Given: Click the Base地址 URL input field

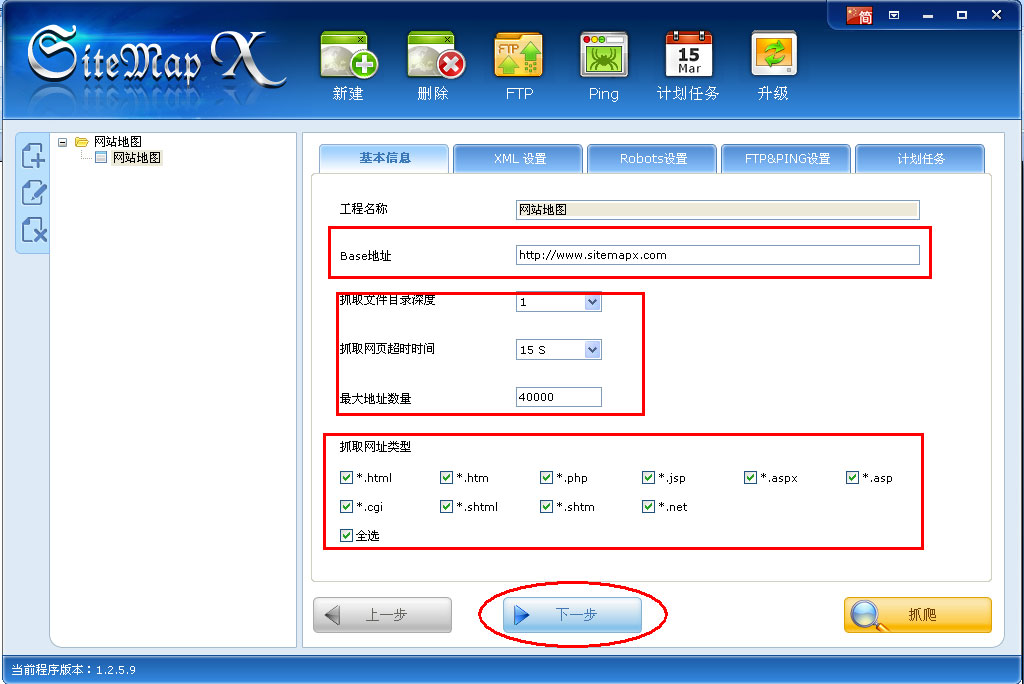Looking at the screenshot, I should (717, 255).
